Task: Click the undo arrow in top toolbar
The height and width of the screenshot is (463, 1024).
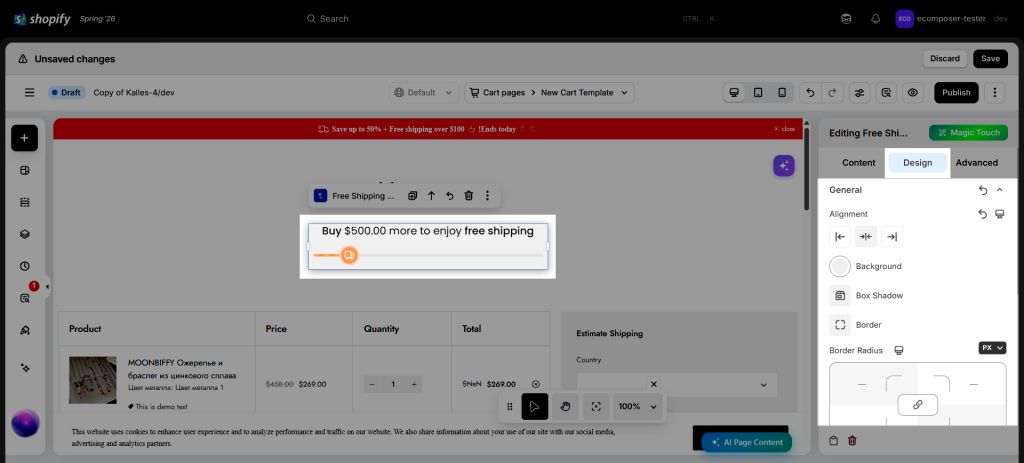Action: coord(810,93)
